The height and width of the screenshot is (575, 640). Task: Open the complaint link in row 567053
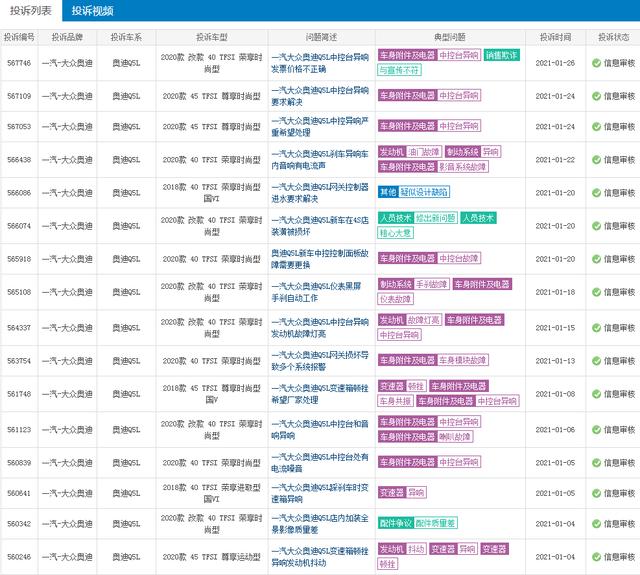(320, 127)
